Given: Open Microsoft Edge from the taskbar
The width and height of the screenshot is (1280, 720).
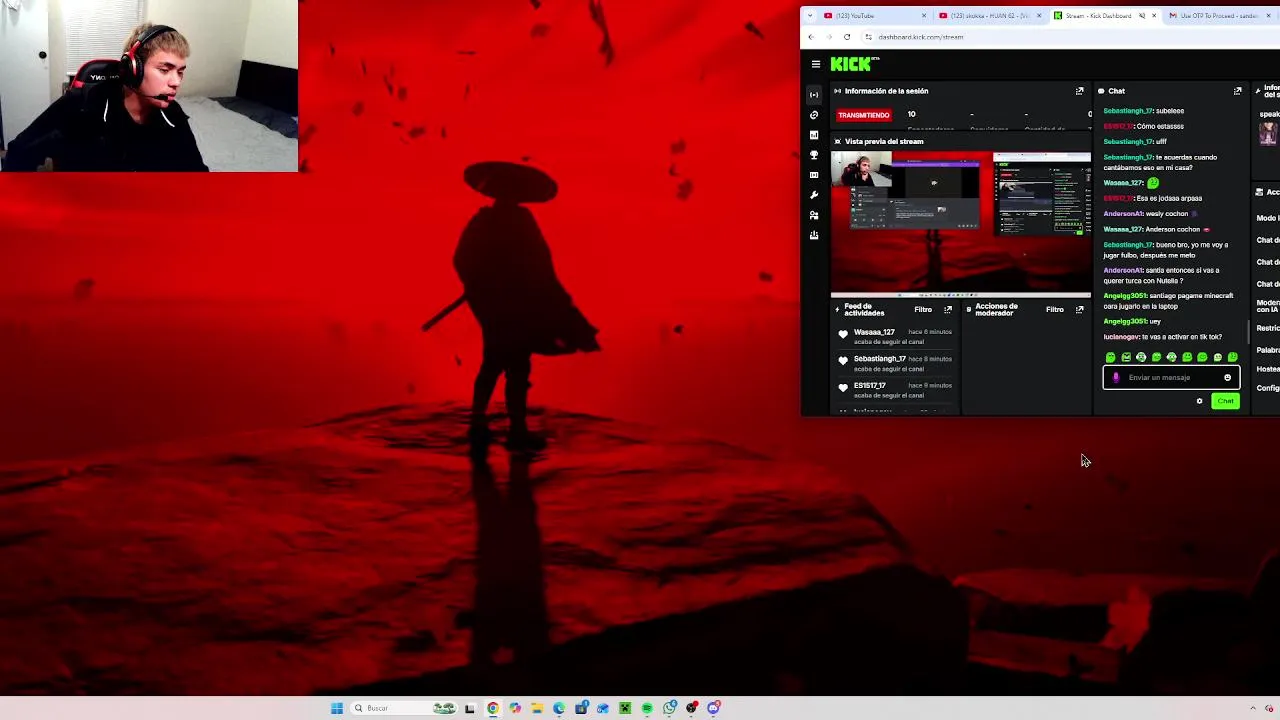Looking at the screenshot, I should [x=559, y=708].
